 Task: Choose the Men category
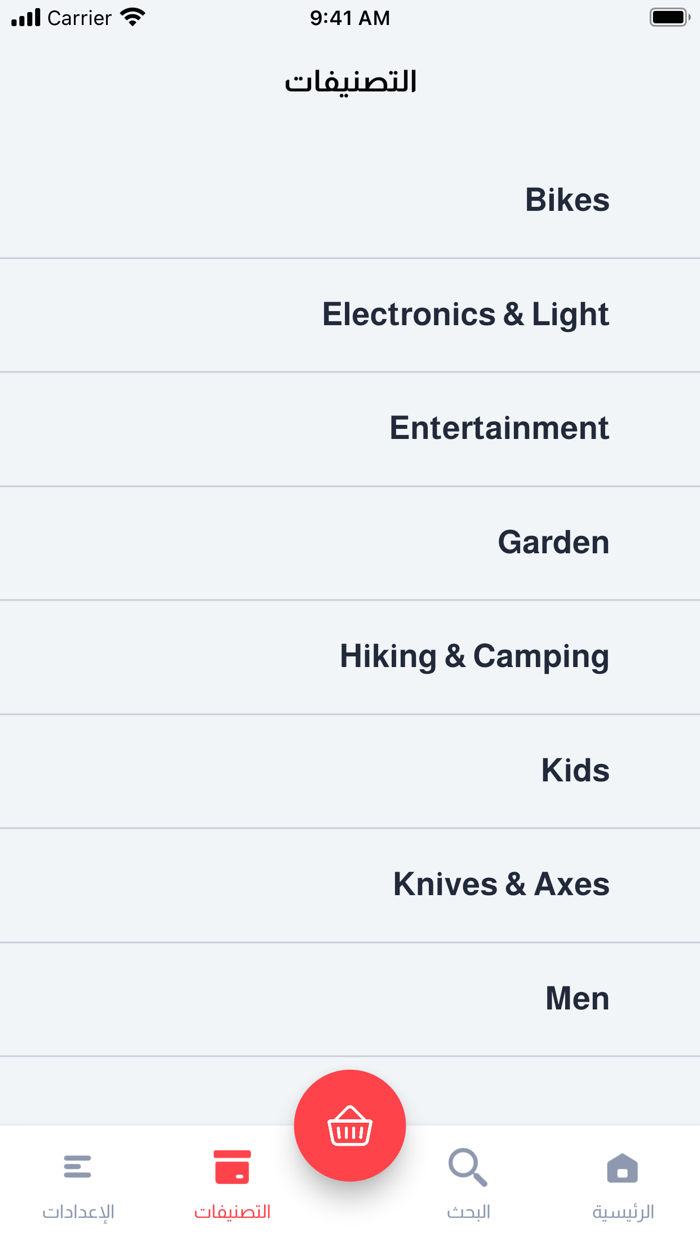[577, 998]
